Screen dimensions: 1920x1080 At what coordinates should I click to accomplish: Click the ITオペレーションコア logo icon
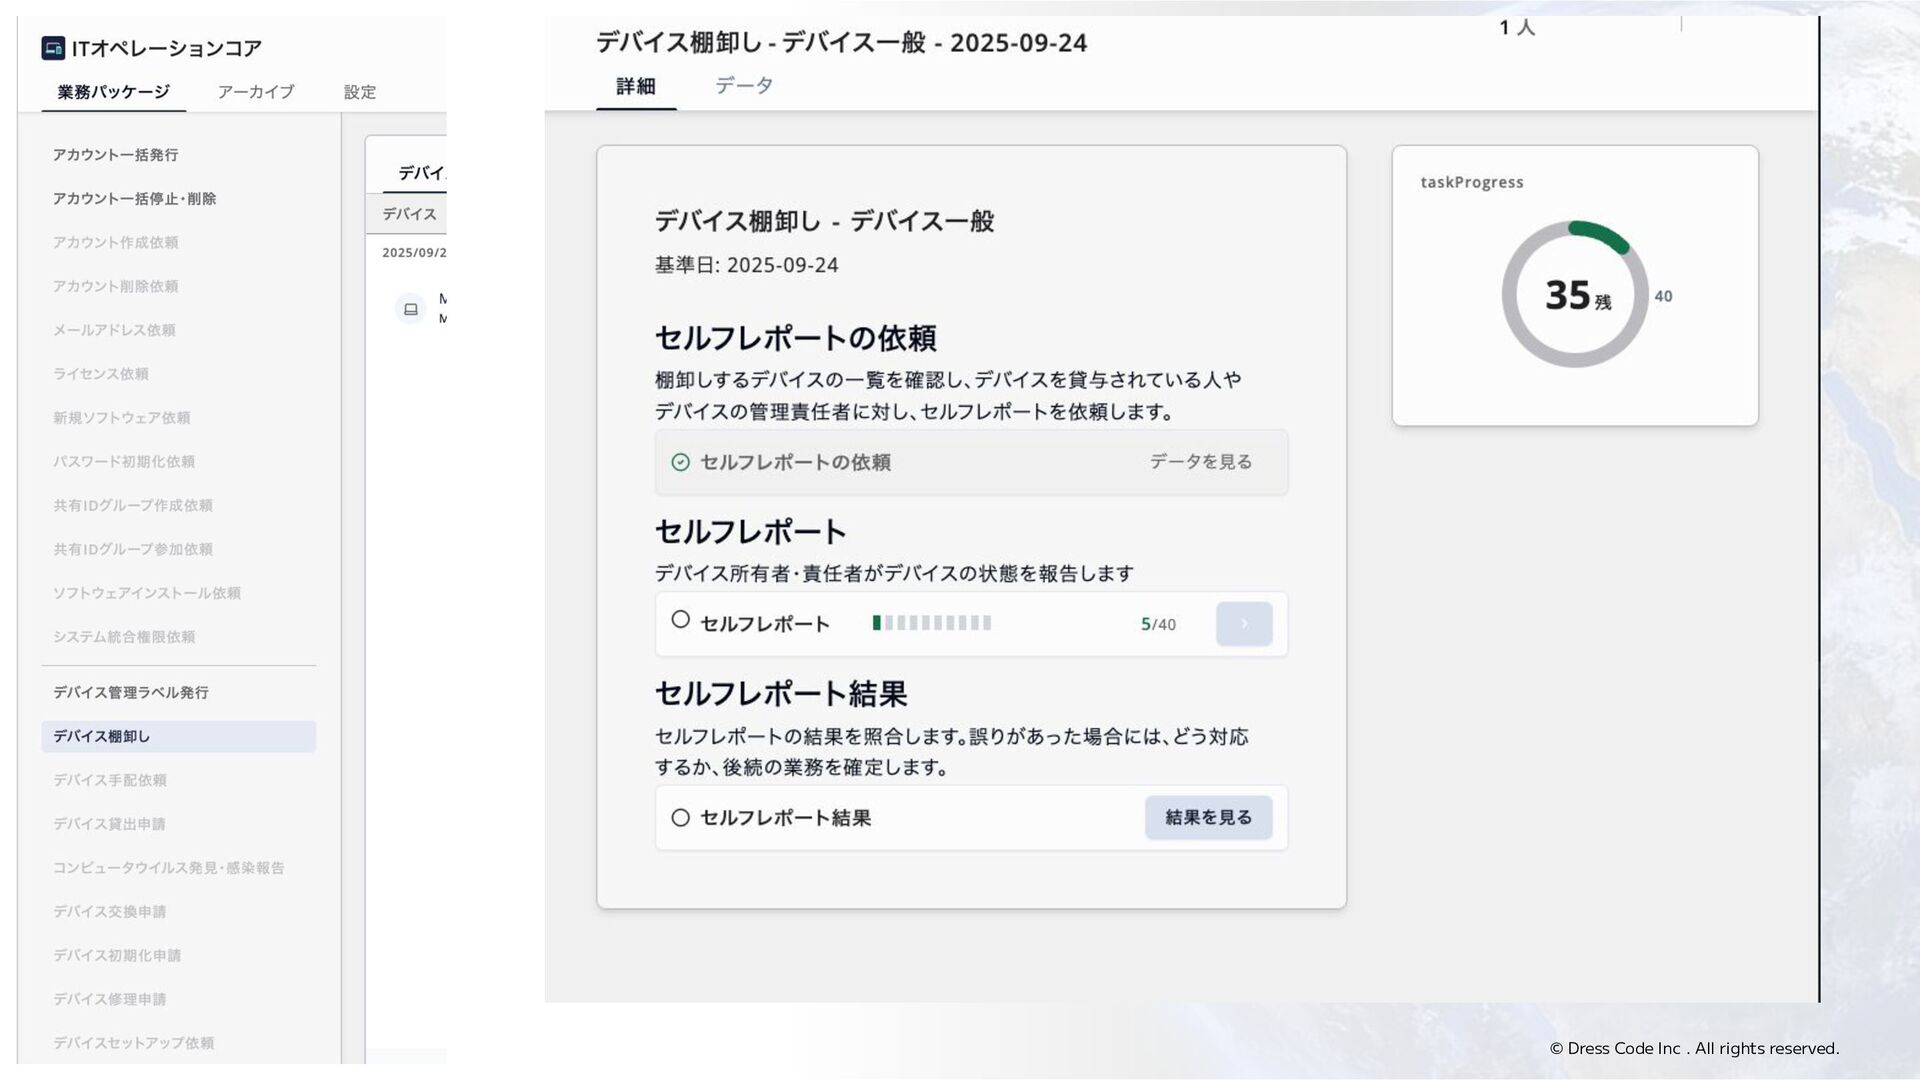pos(53,48)
